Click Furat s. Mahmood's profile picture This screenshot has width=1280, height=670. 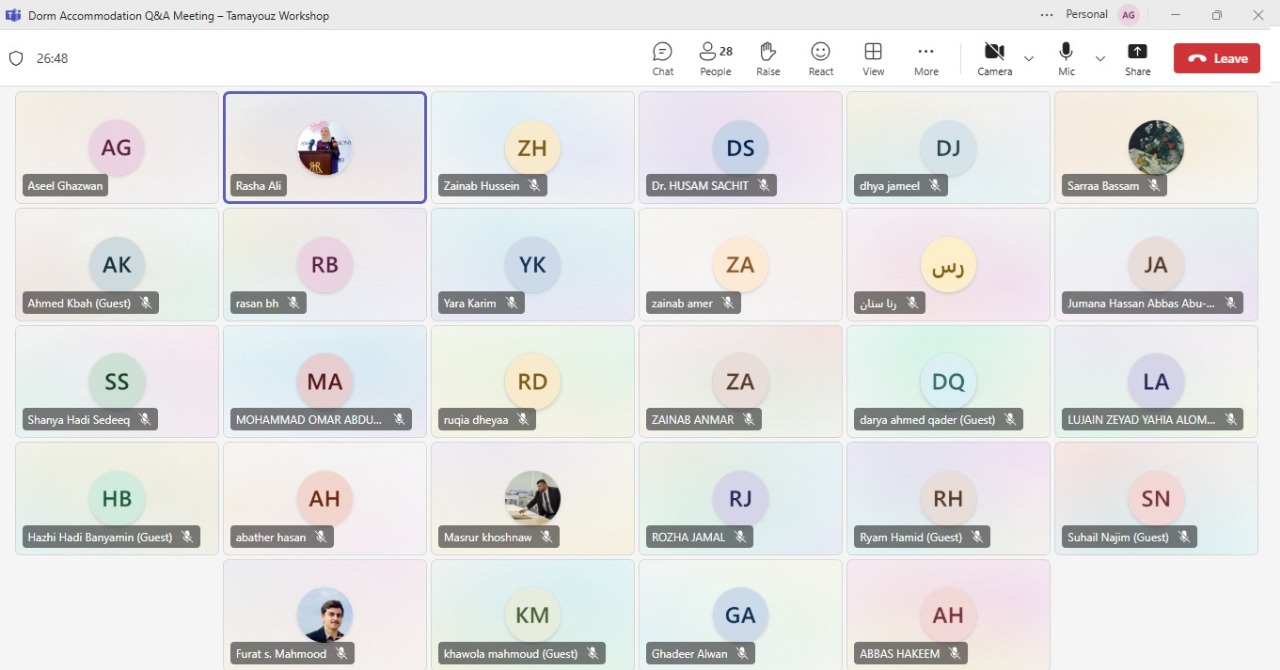(x=325, y=615)
